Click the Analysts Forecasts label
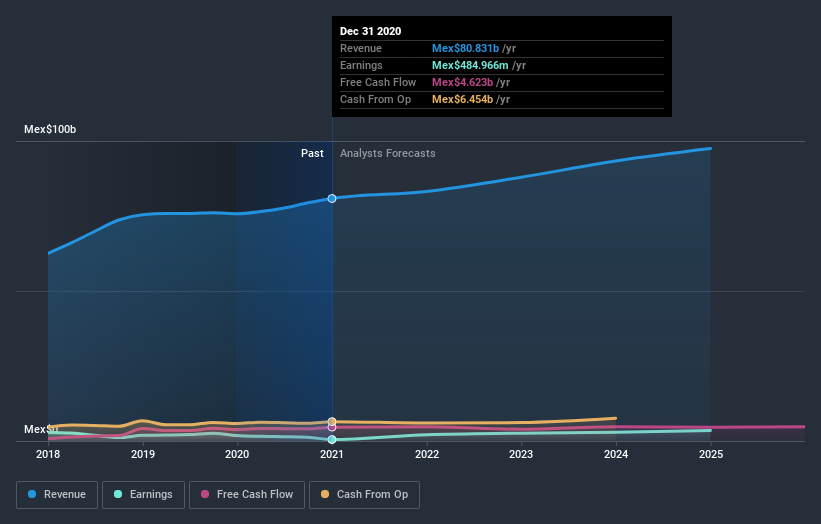This screenshot has width=821, height=524. pyautogui.click(x=387, y=153)
